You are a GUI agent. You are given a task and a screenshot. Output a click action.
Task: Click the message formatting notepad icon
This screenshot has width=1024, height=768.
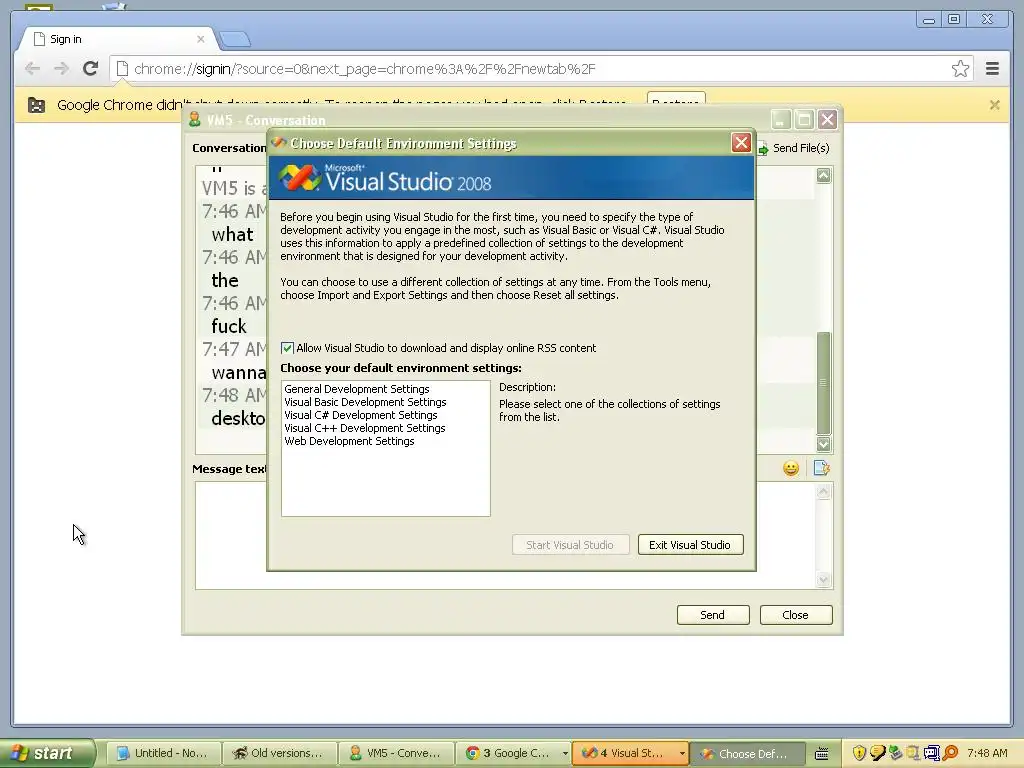[821, 468]
